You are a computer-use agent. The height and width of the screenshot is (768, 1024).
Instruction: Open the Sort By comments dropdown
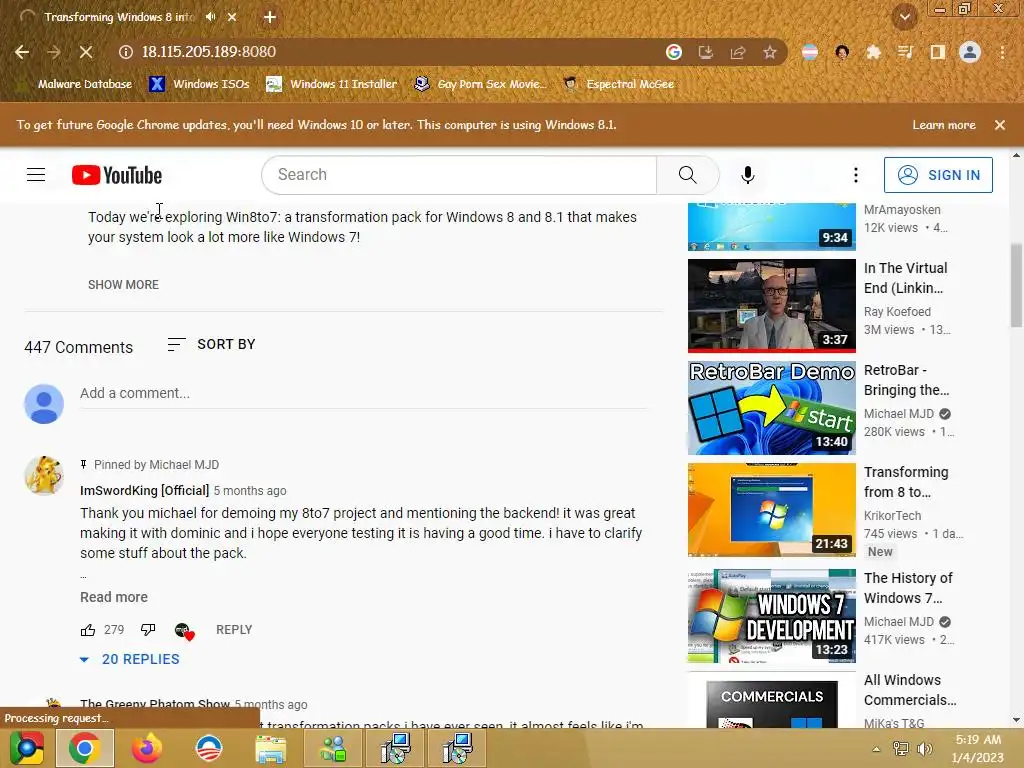pyautogui.click(x=211, y=344)
